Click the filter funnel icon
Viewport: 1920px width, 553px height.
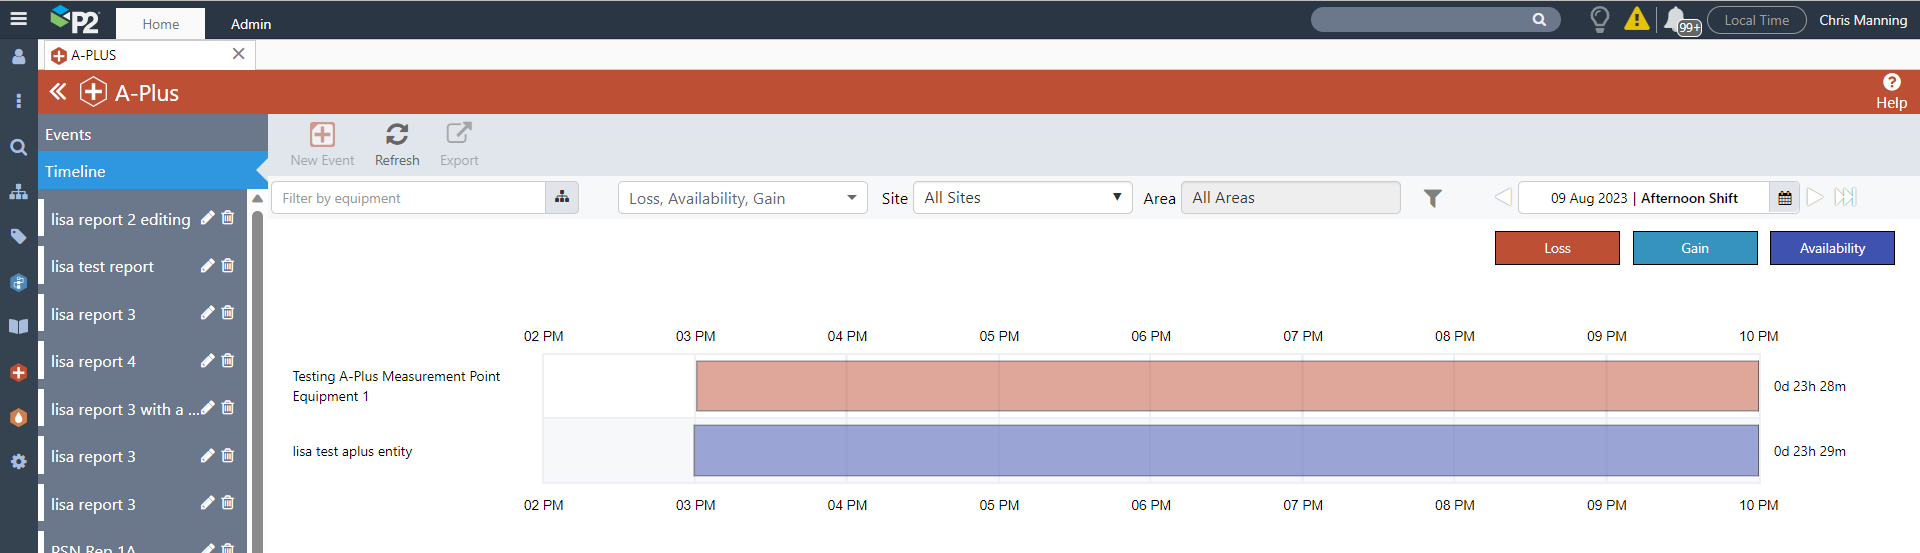(1433, 198)
